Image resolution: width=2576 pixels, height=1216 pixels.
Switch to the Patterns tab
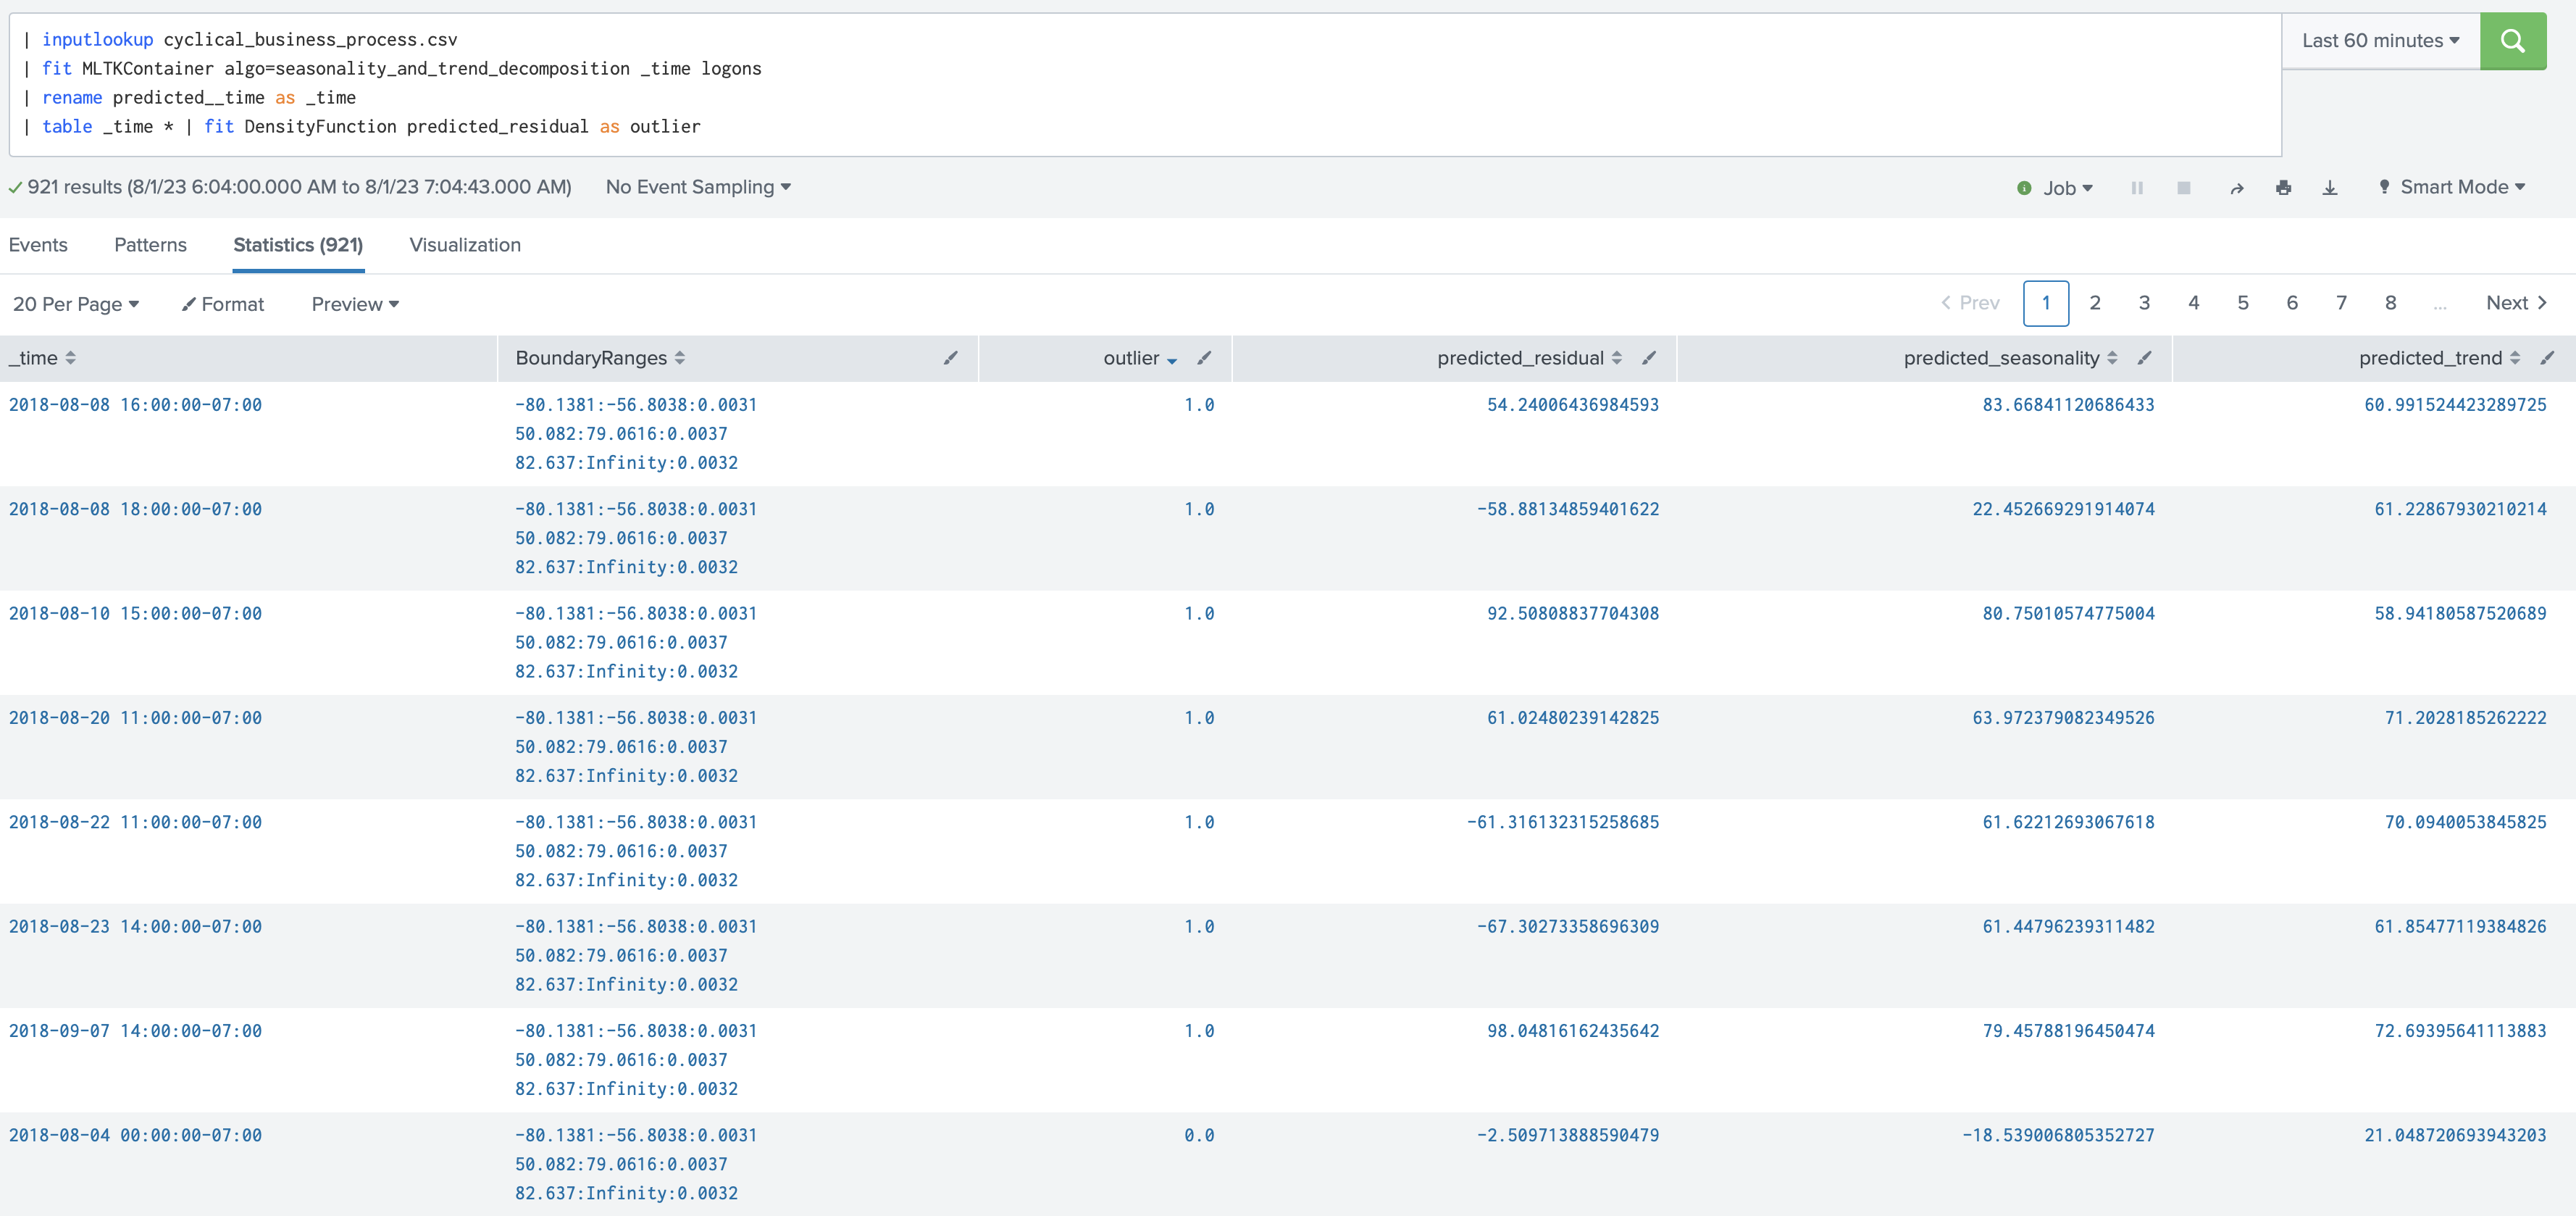pos(150,245)
